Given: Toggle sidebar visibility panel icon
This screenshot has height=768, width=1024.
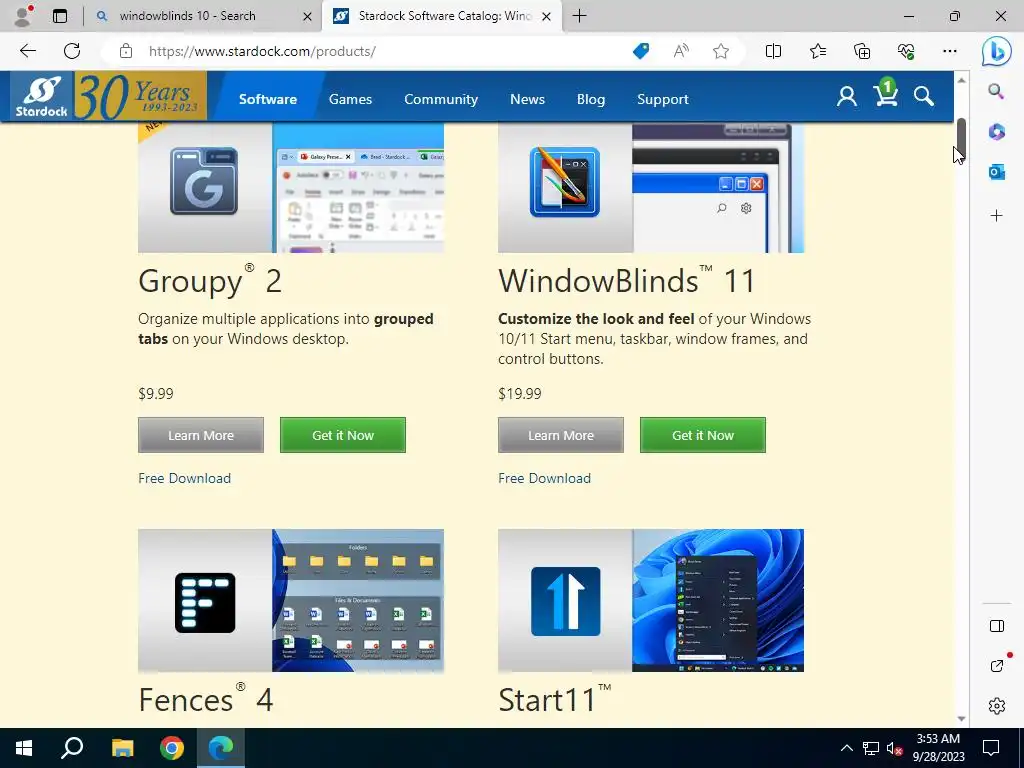Looking at the screenshot, I should (997, 626).
